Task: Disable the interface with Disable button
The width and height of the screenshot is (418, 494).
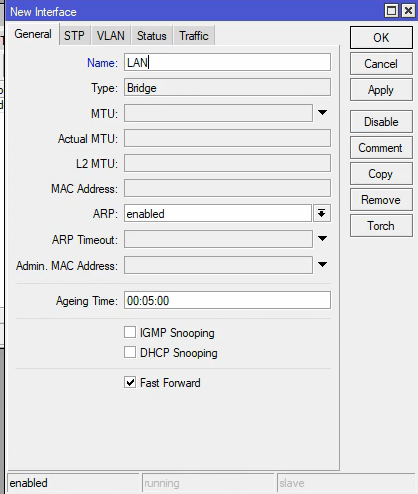Action: (x=381, y=122)
